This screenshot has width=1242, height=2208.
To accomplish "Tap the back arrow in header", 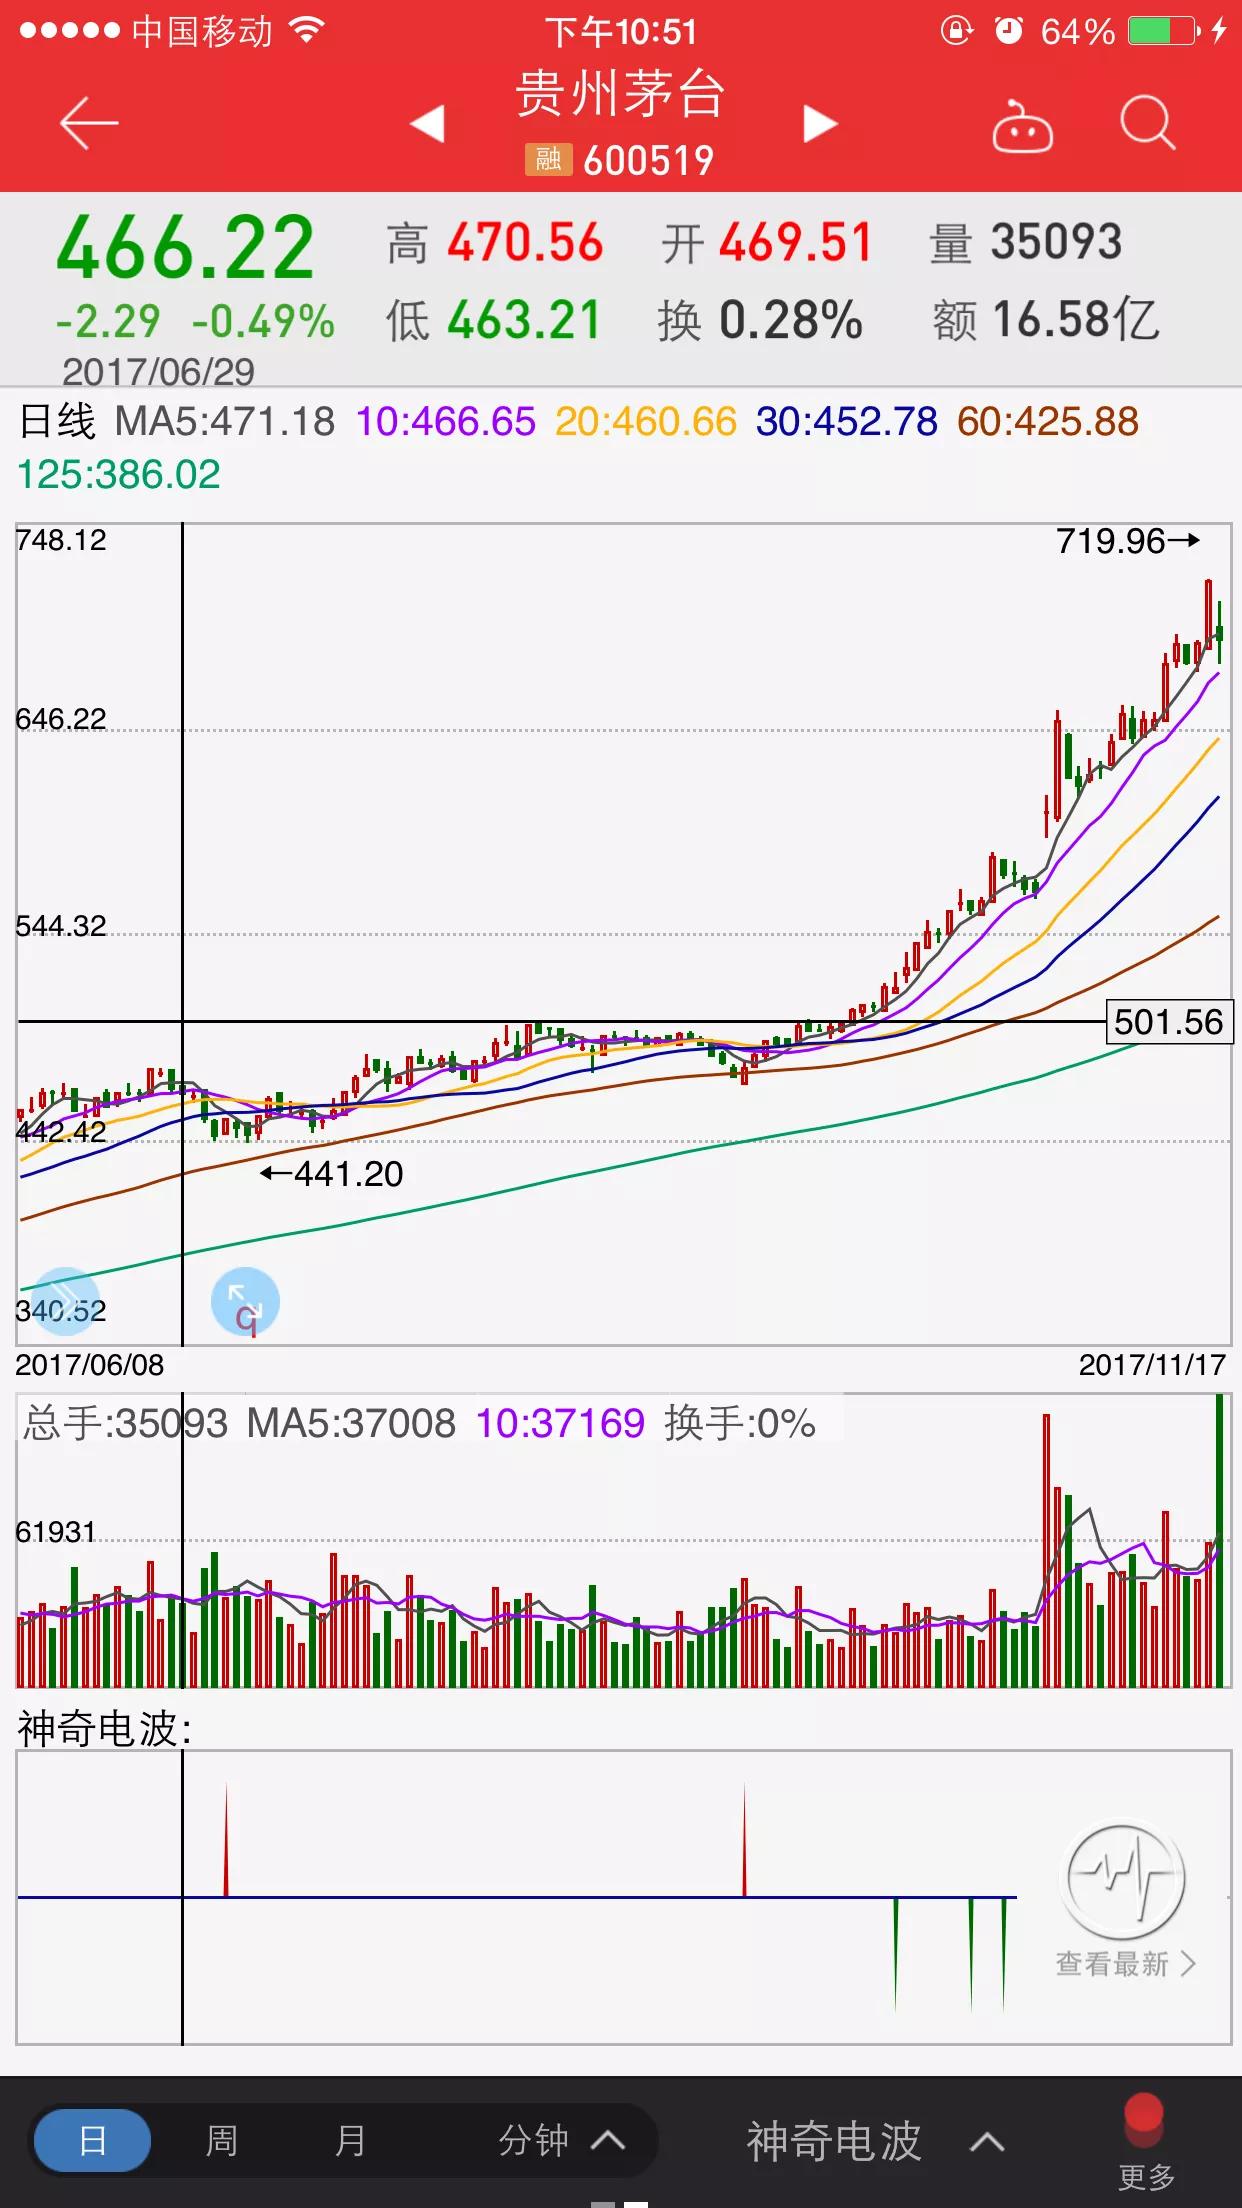I will [x=89, y=123].
